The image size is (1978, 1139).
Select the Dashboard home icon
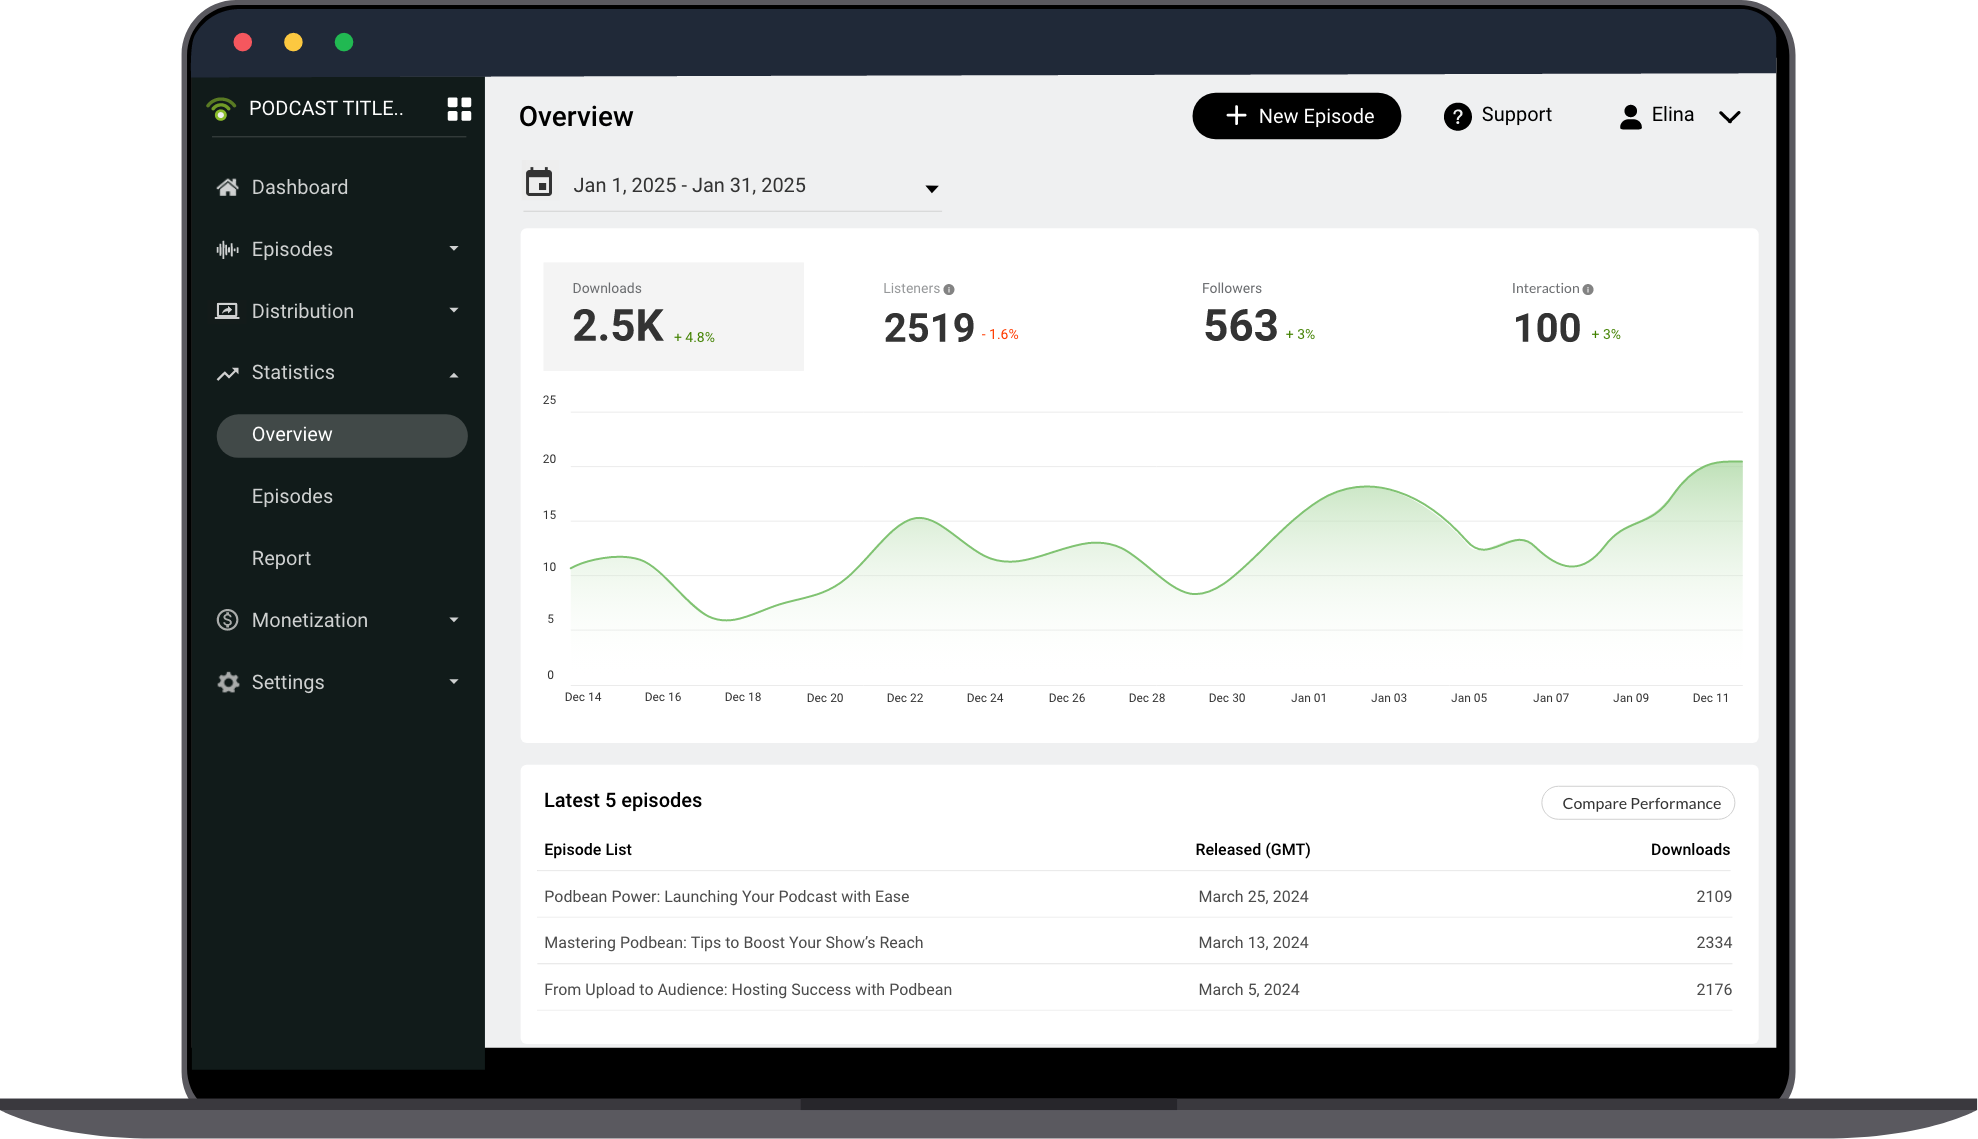click(x=228, y=187)
